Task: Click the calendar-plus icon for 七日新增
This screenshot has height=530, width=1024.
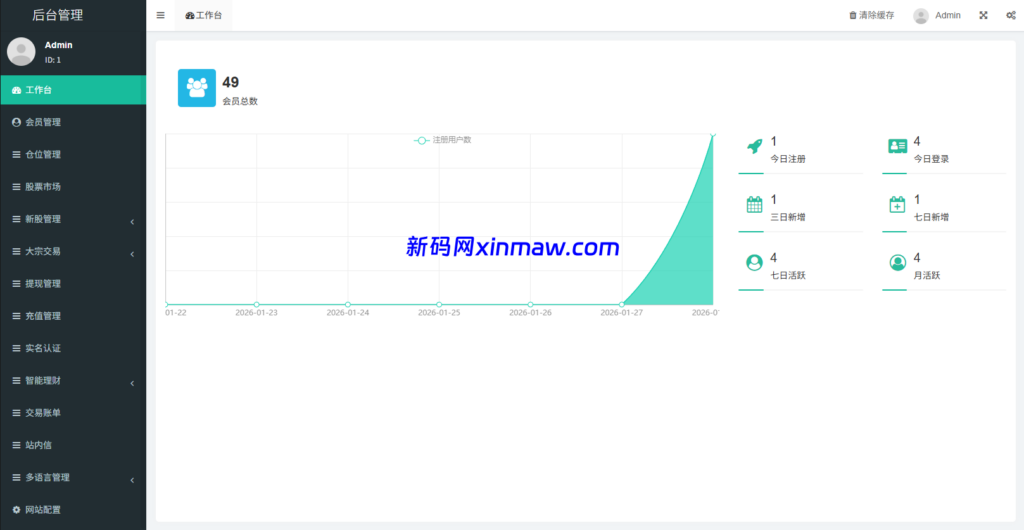Action: [x=897, y=204]
